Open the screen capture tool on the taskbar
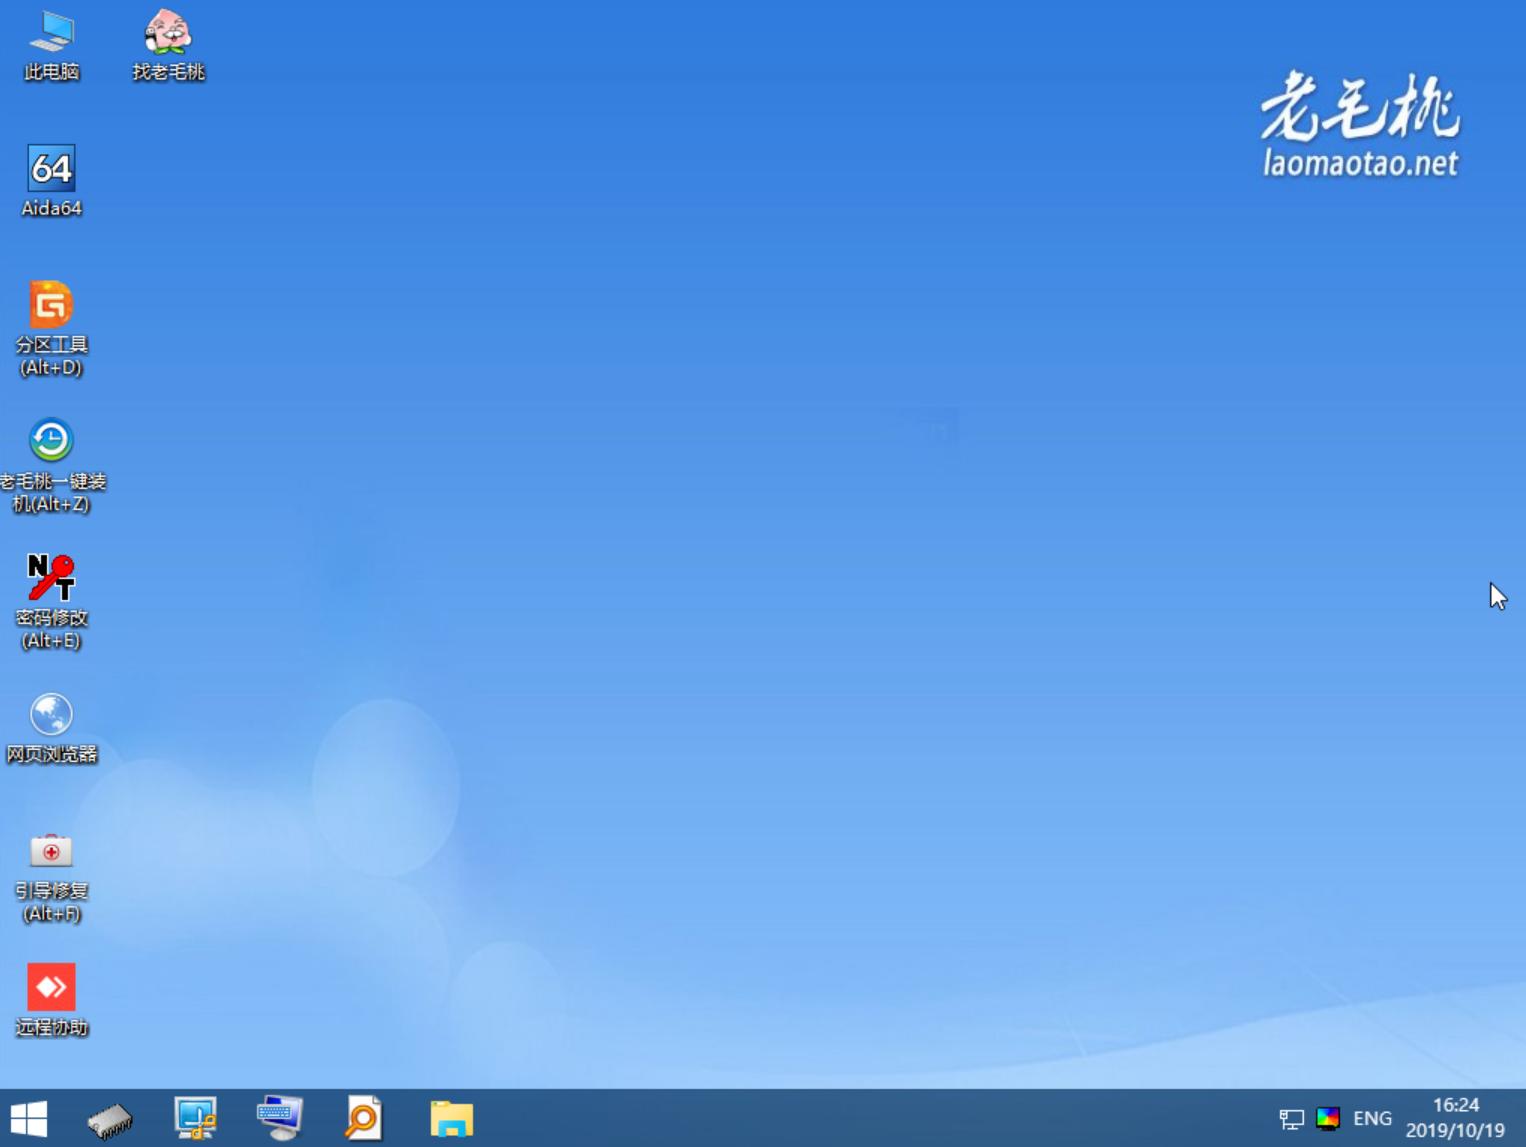 click(195, 1118)
